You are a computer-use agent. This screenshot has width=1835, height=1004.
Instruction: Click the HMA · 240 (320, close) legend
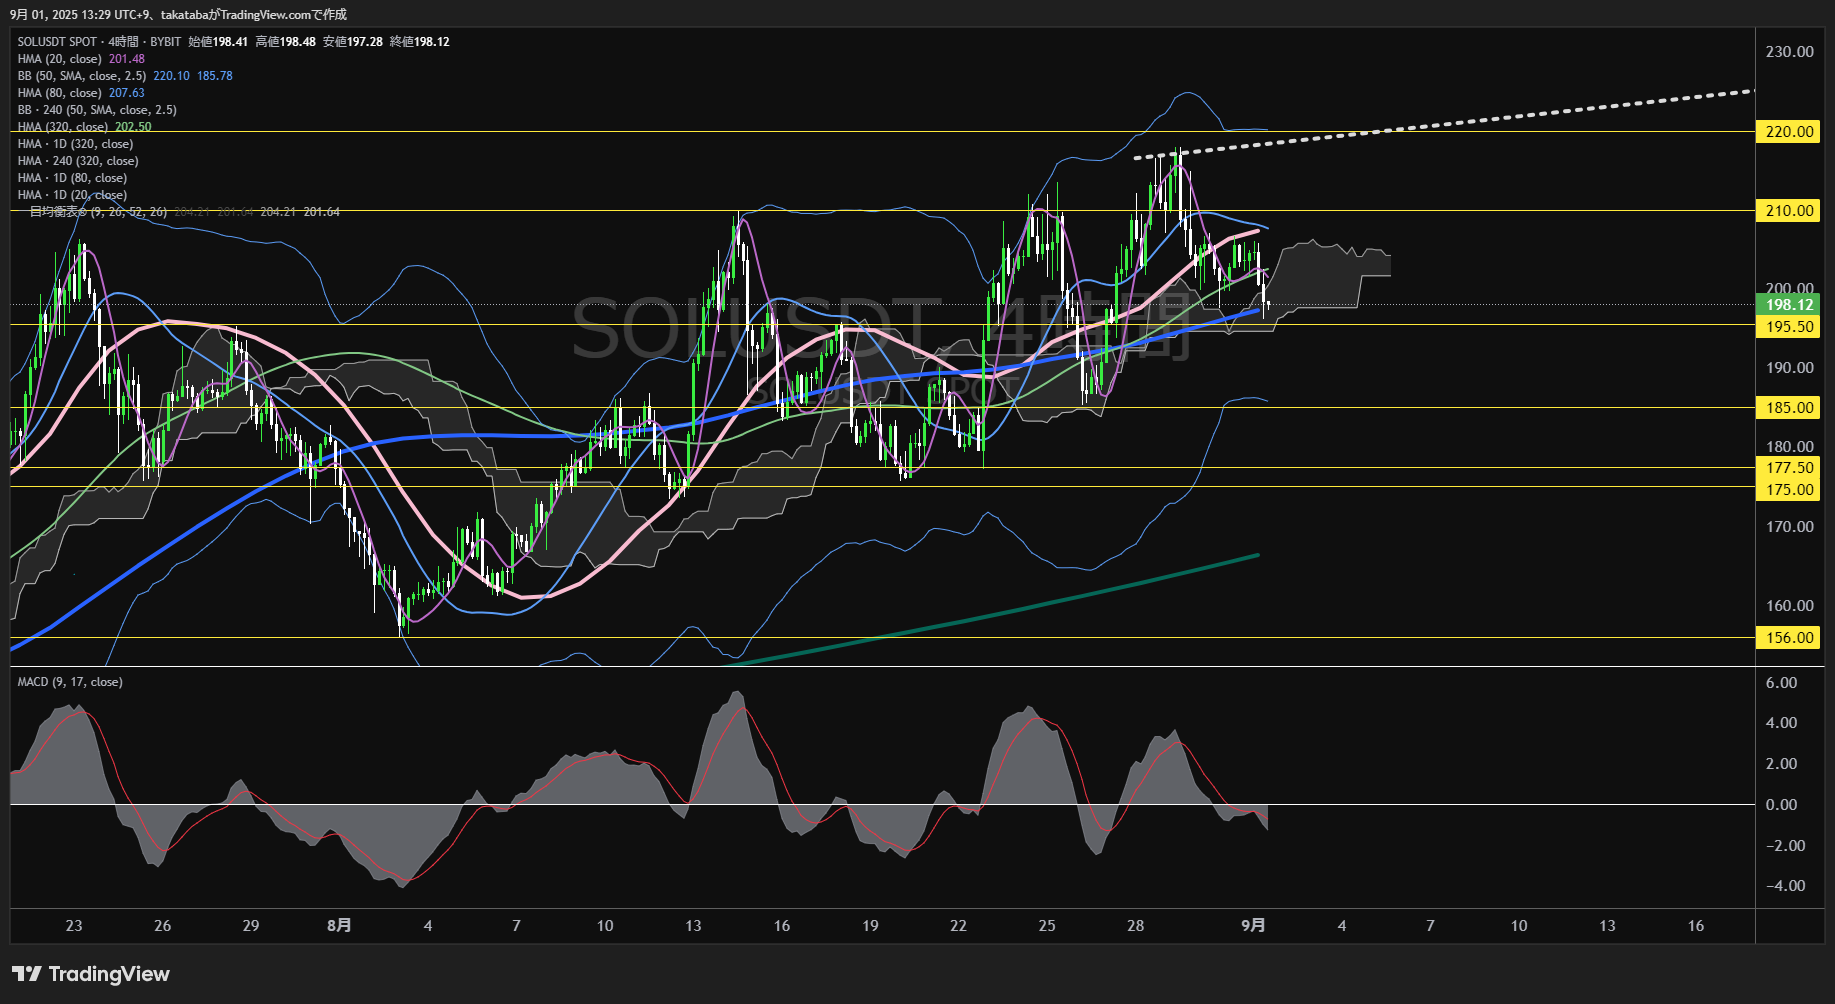point(78,161)
